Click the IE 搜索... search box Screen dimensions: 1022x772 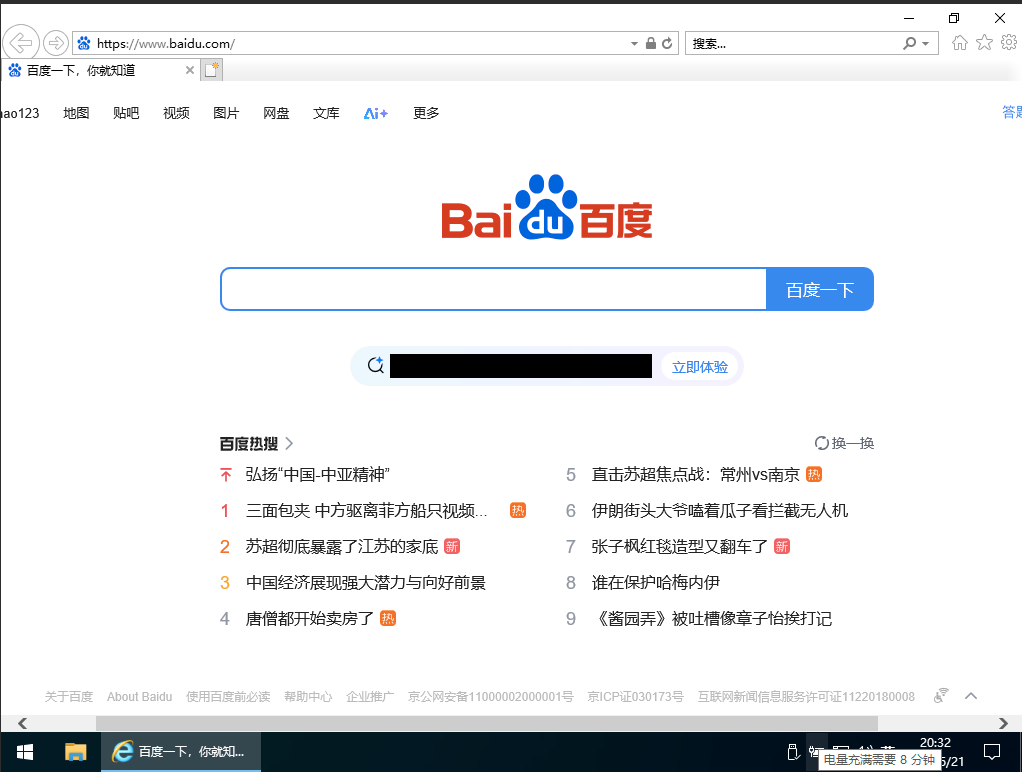pyautogui.click(x=792, y=44)
